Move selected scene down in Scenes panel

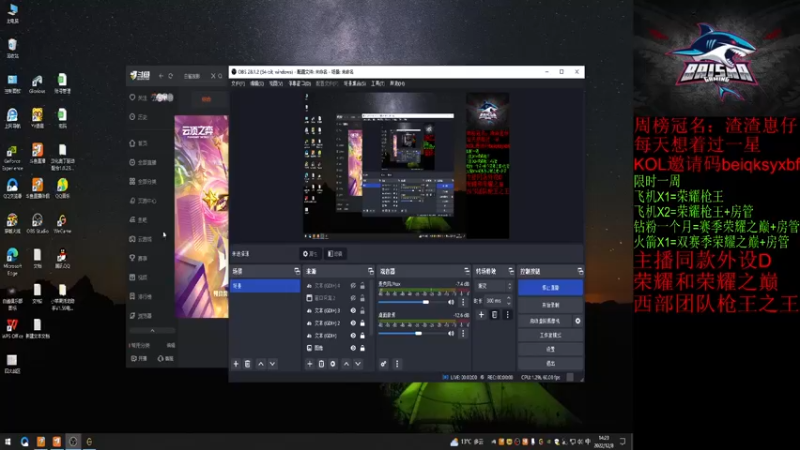272,364
